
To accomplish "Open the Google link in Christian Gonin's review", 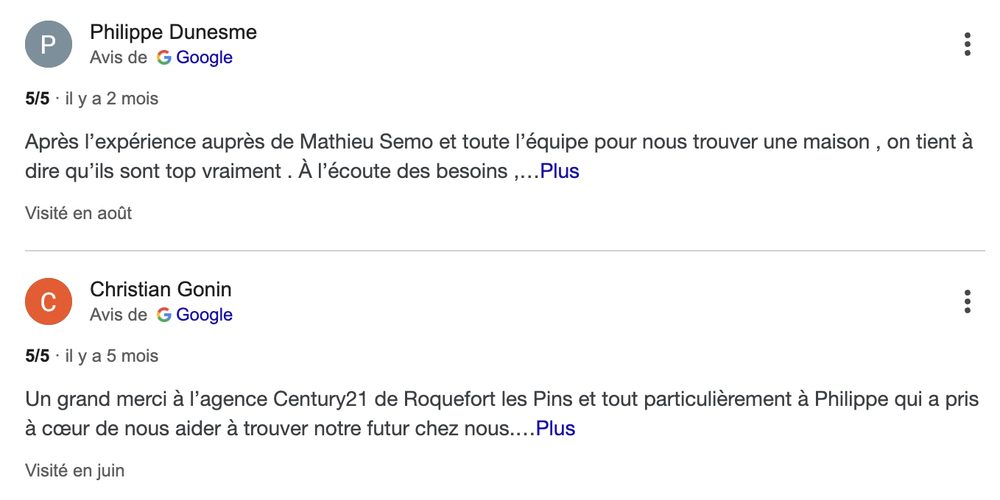I will coord(204,314).
